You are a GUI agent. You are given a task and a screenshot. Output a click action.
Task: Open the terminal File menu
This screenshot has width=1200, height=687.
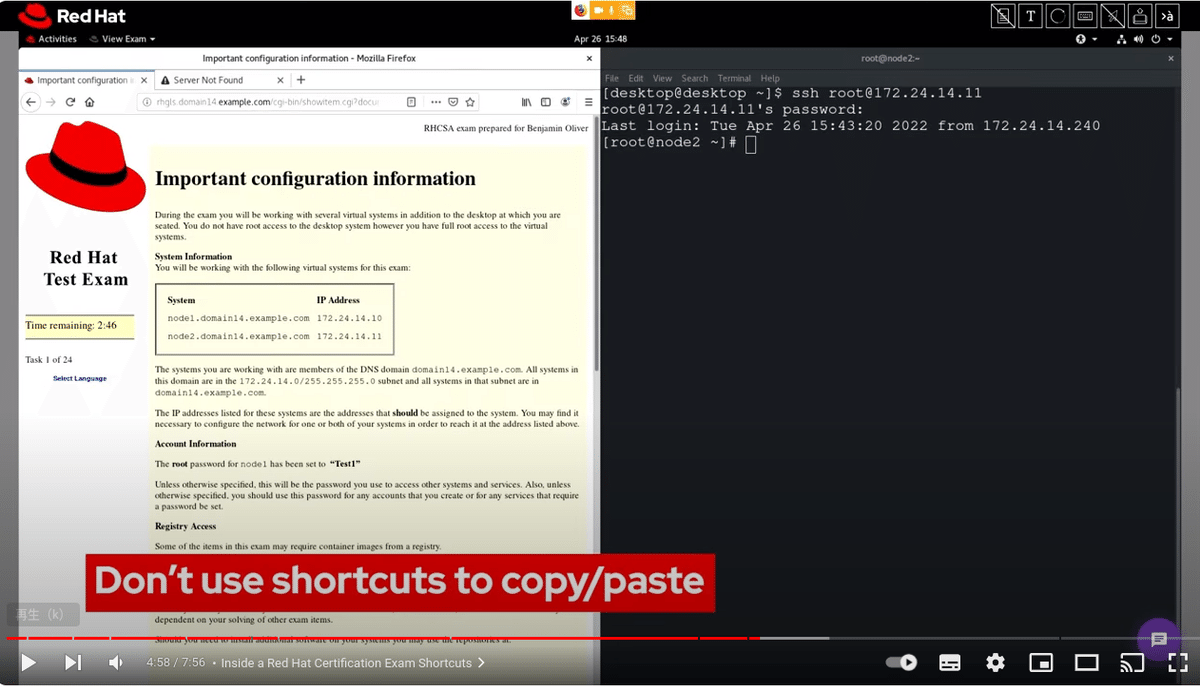coord(612,78)
